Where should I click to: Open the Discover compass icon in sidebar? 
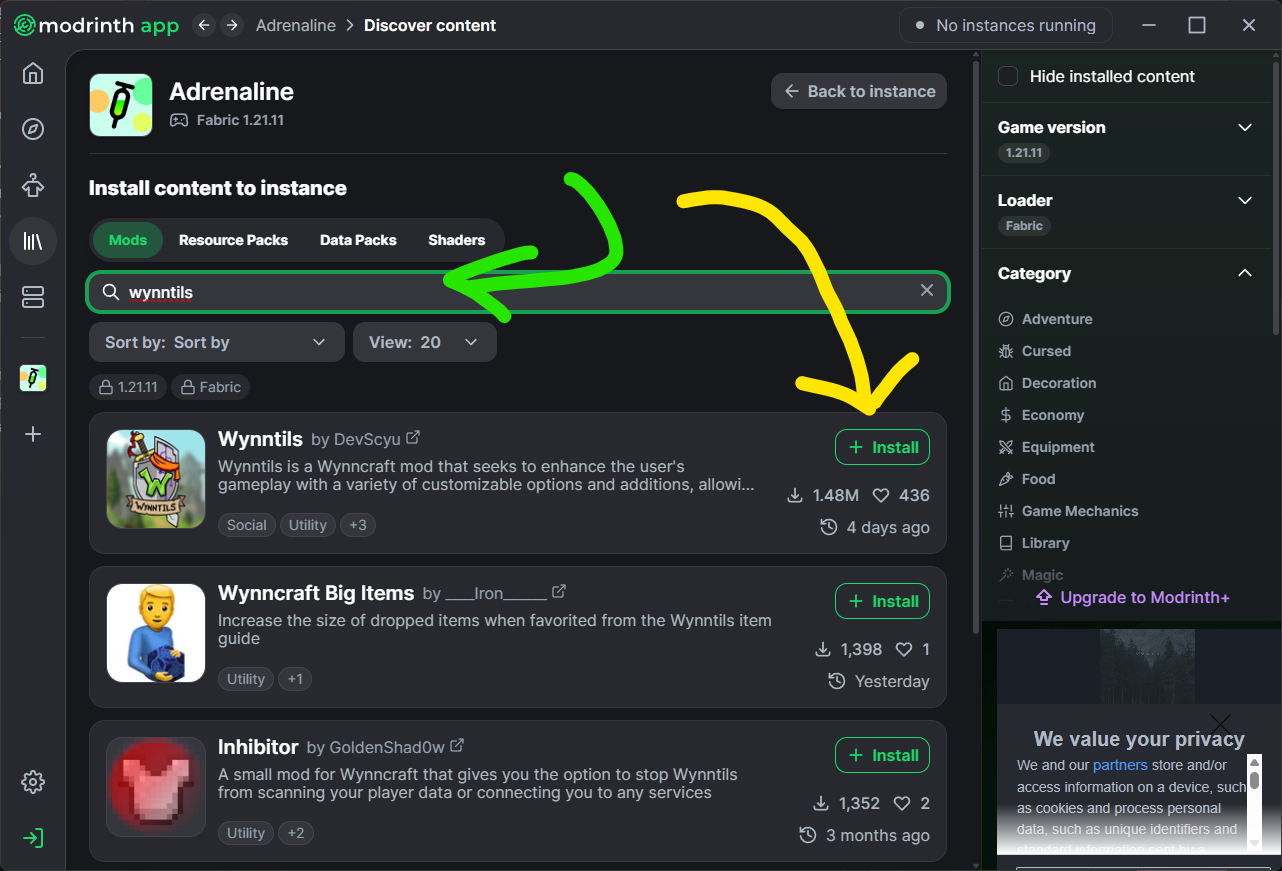(33, 129)
